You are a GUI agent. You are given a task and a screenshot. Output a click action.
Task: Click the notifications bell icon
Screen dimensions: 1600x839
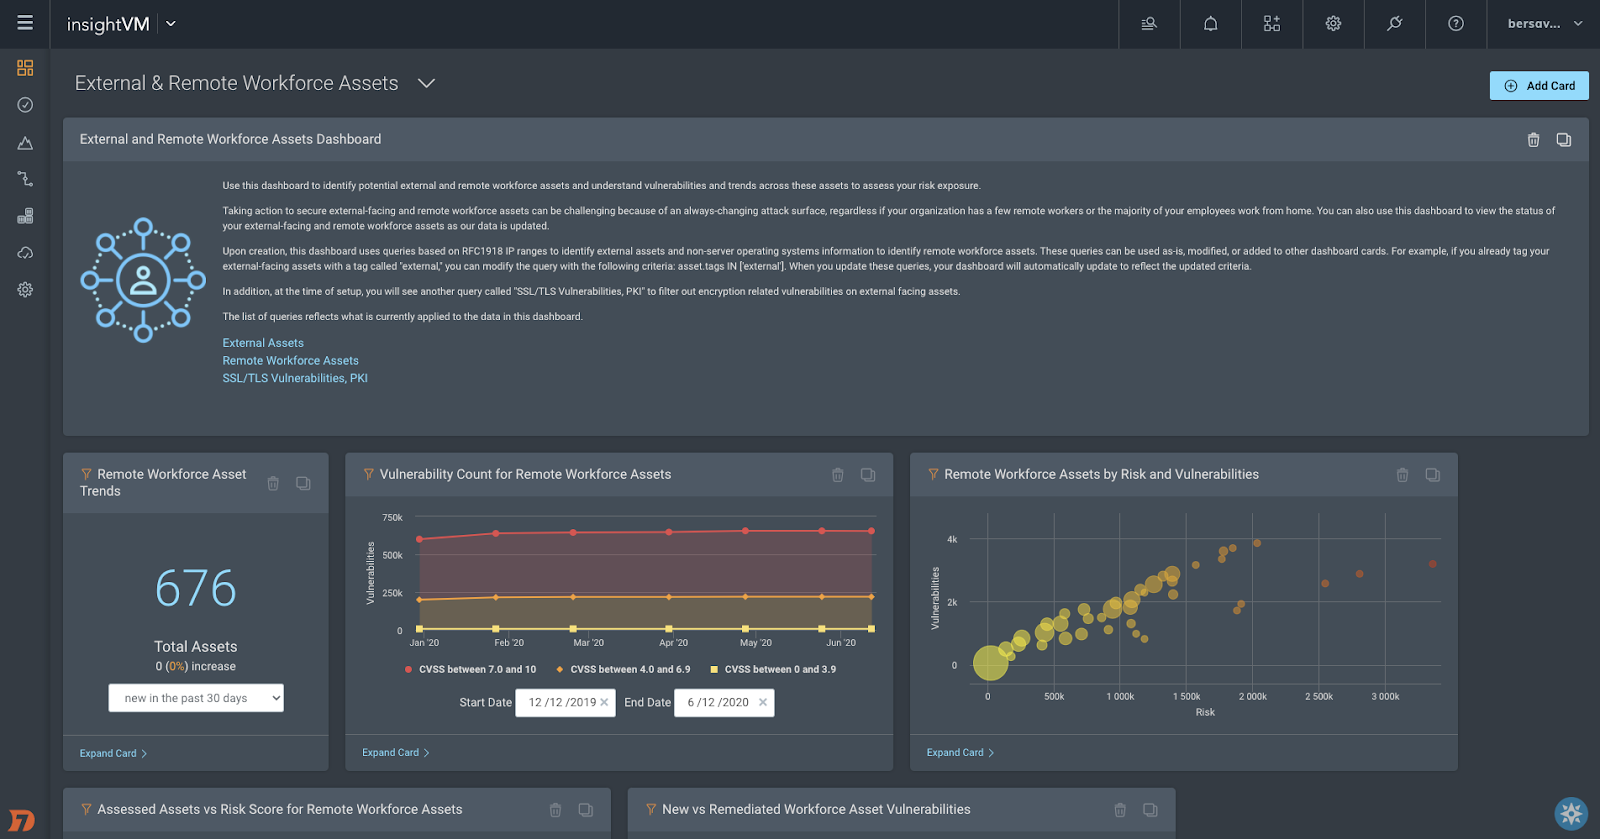(1210, 24)
